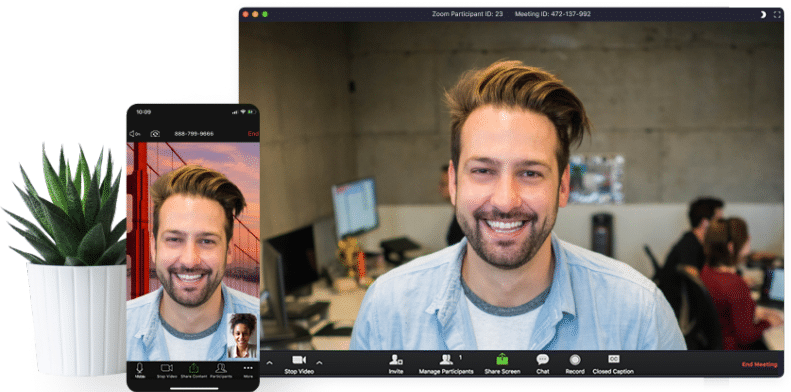The image size is (791, 392).
Task: Open Participants on the phone app
Action: click(x=221, y=370)
